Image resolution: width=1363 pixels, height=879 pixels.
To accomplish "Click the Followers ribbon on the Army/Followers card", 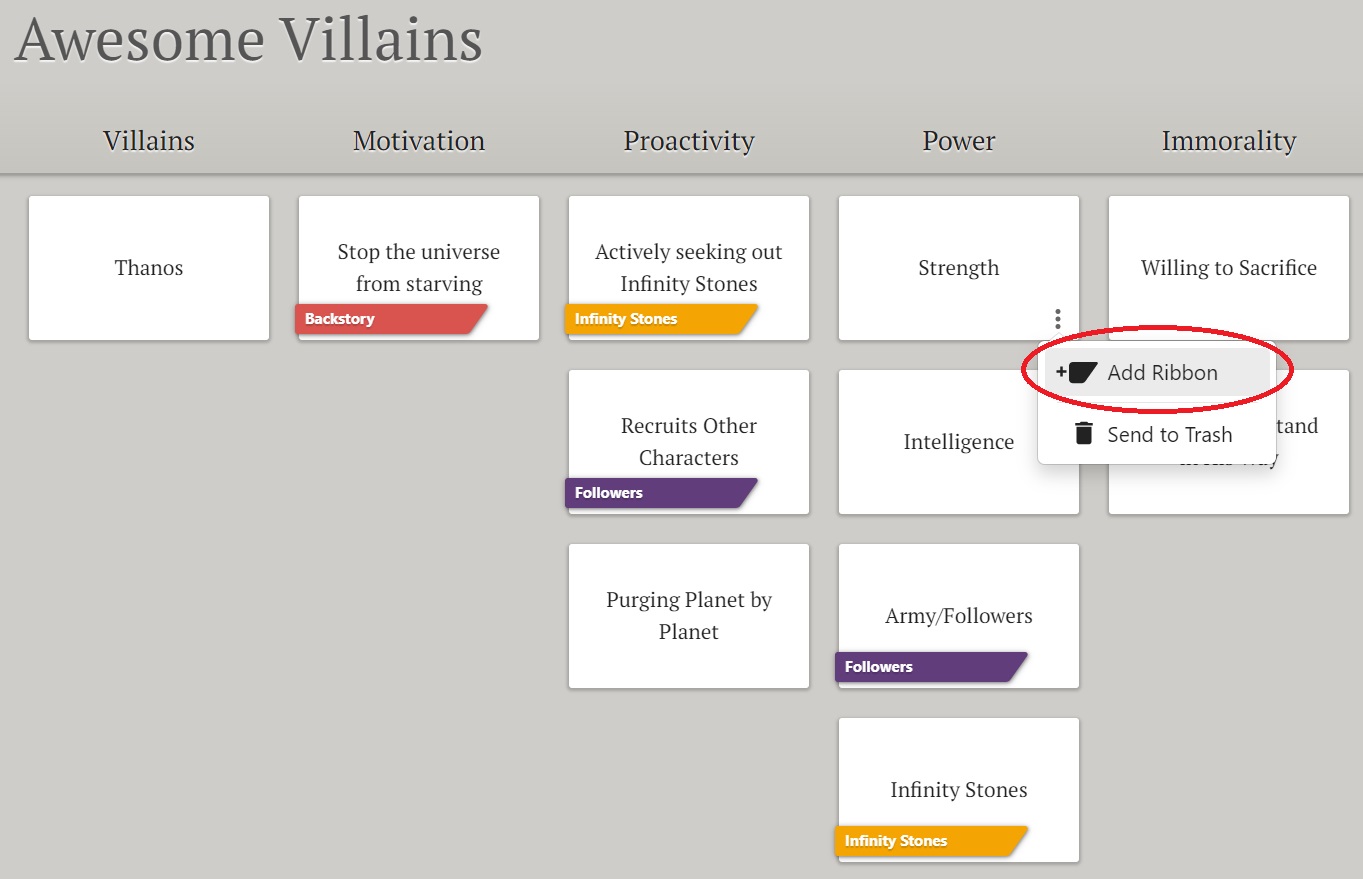I will pyautogui.click(x=931, y=667).
